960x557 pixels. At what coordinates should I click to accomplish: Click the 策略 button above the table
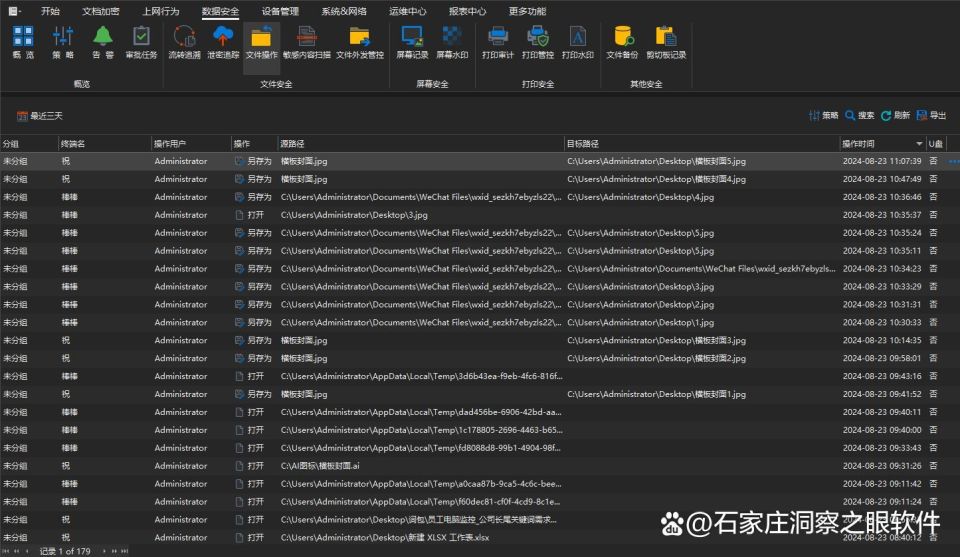click(x=823, y=115)
